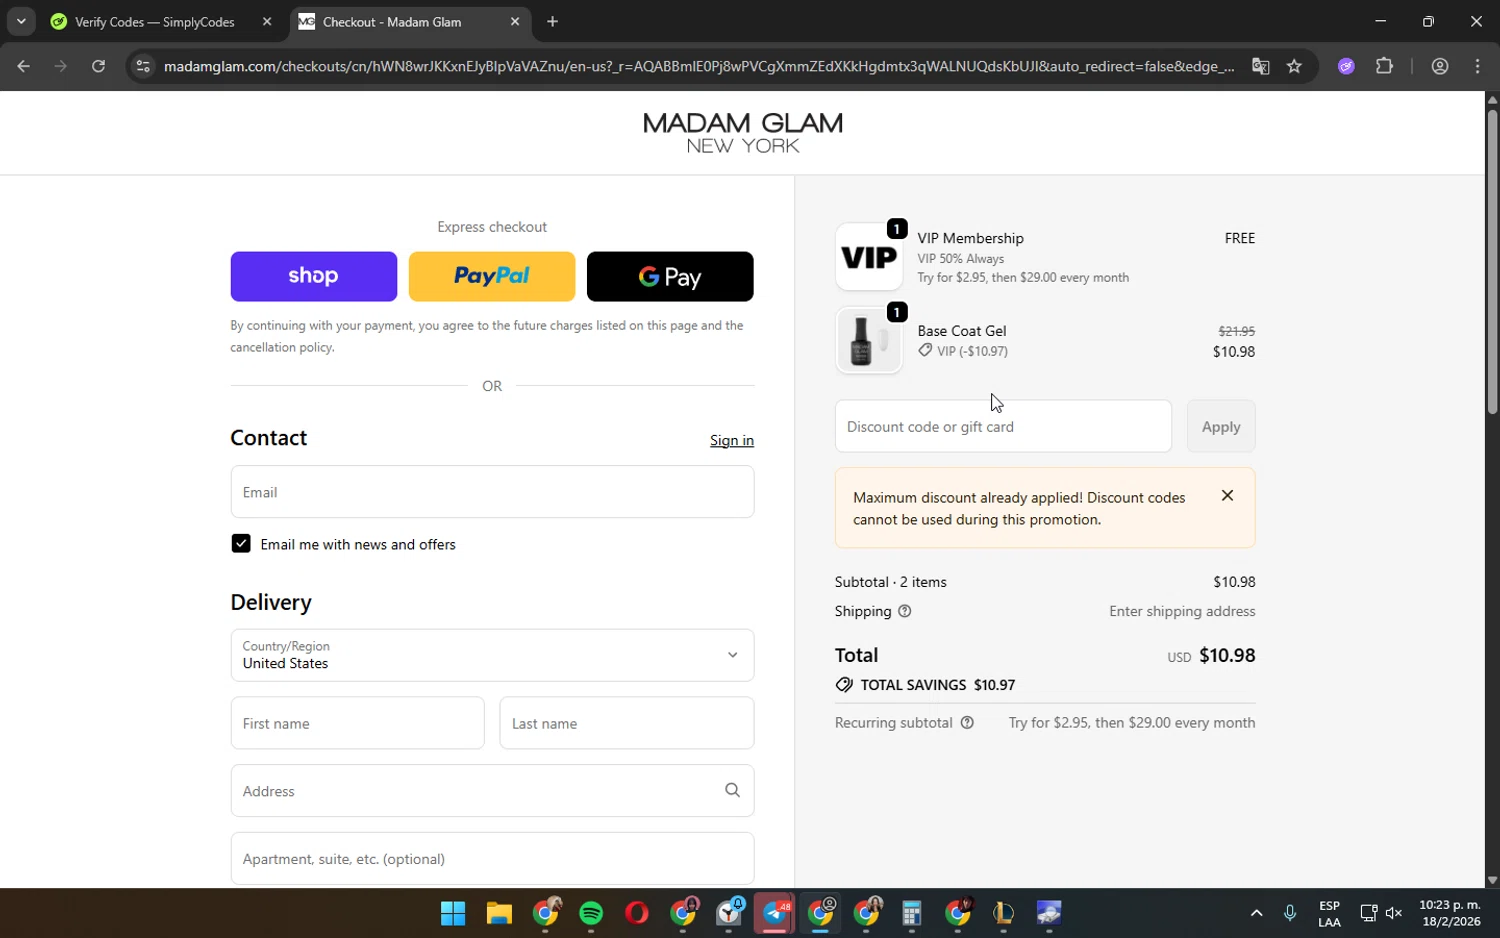The height and width of the screenshot is (938, 1500).
Task: Click the address search magnifier icon
Action: pos(732,790)
